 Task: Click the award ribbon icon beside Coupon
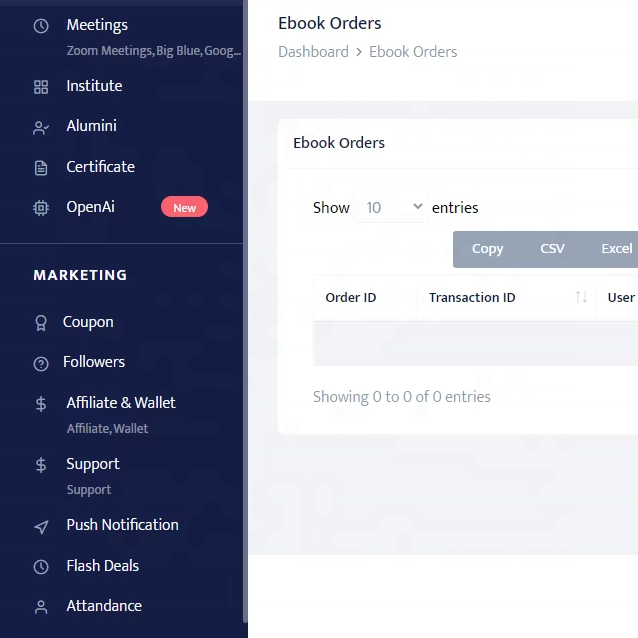[41, 323]
